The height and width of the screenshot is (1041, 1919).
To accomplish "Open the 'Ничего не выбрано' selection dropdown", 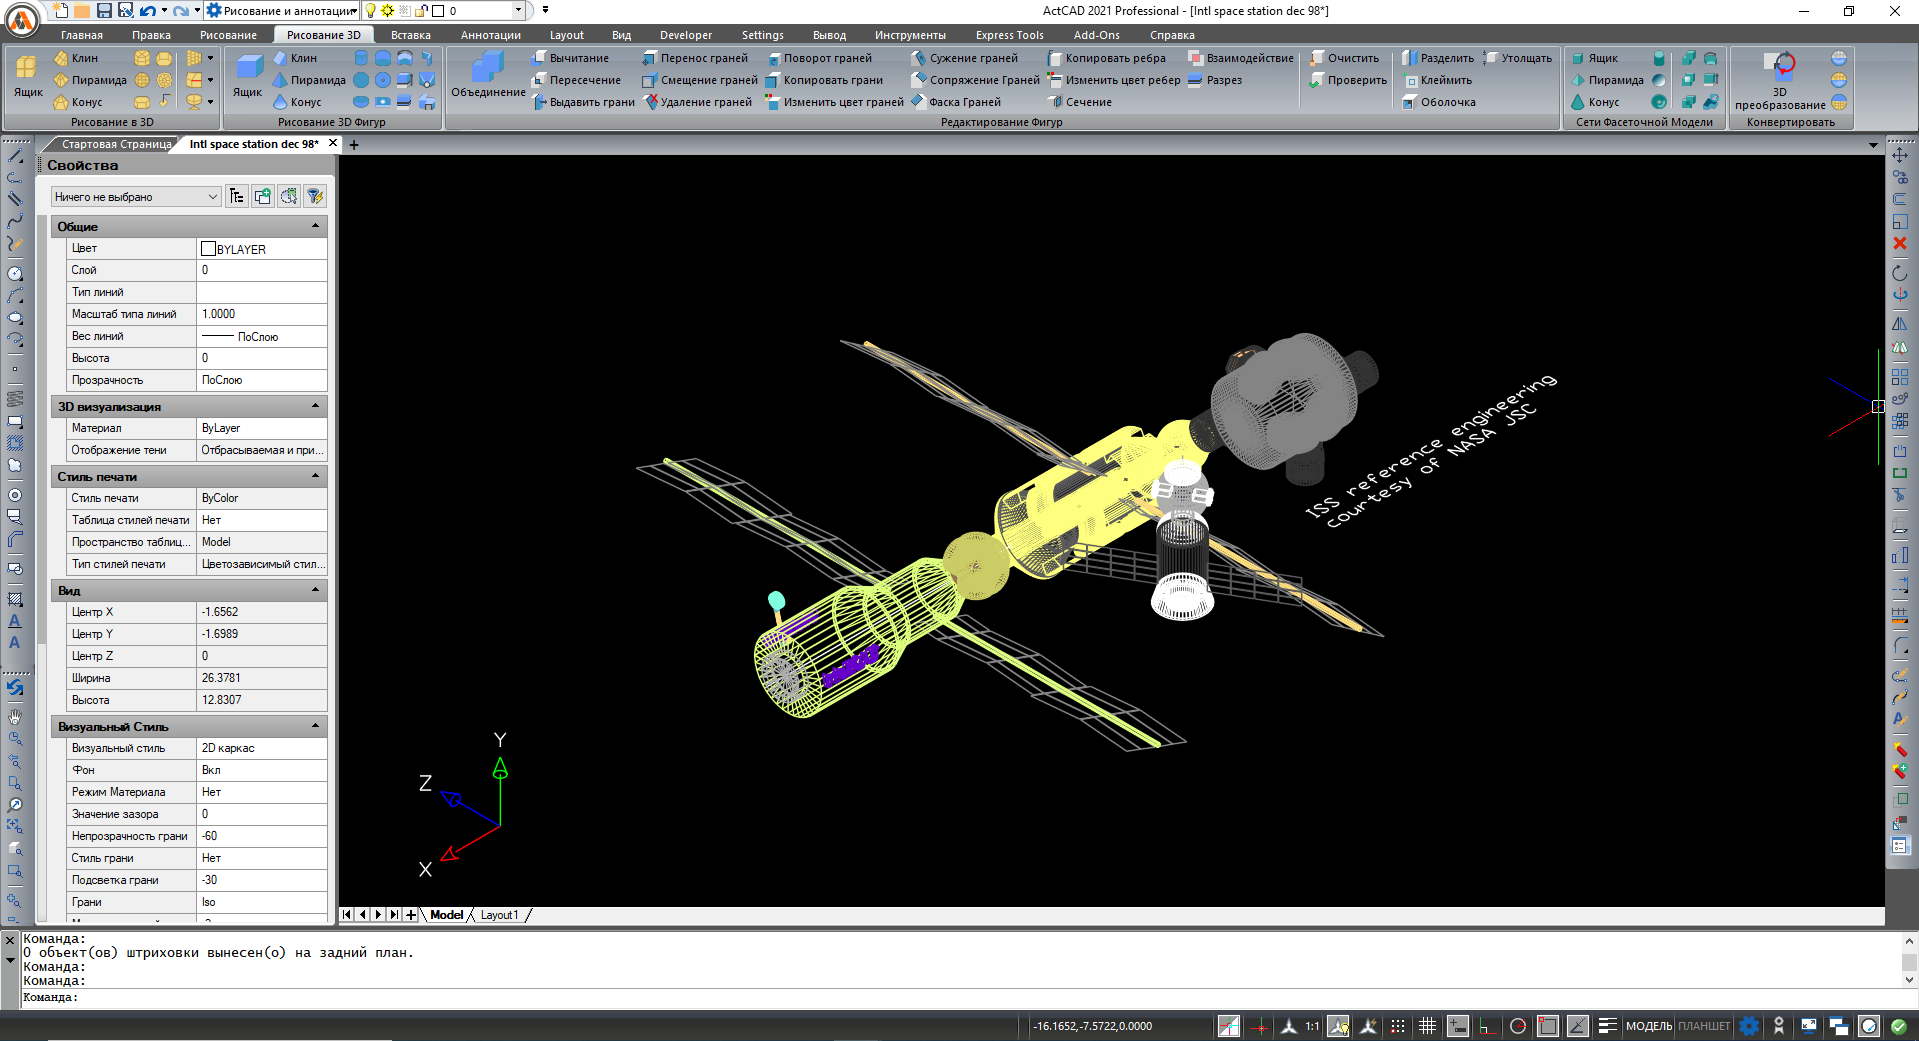I will (x=136, y=197).
